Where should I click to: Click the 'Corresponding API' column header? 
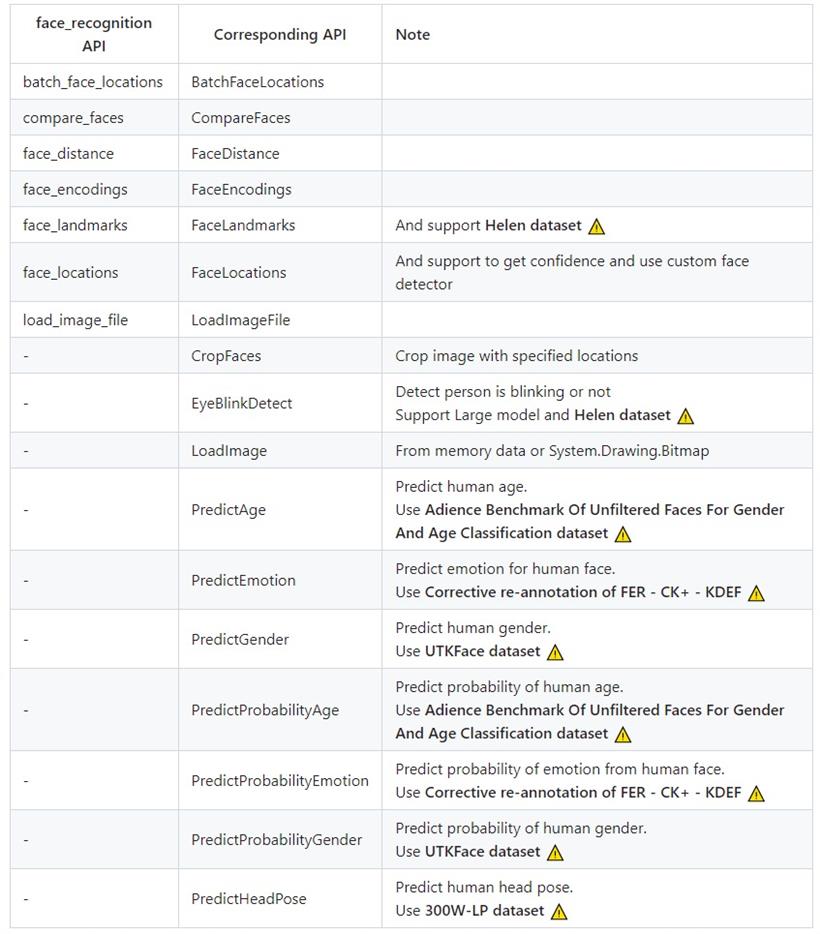(280, 35)
